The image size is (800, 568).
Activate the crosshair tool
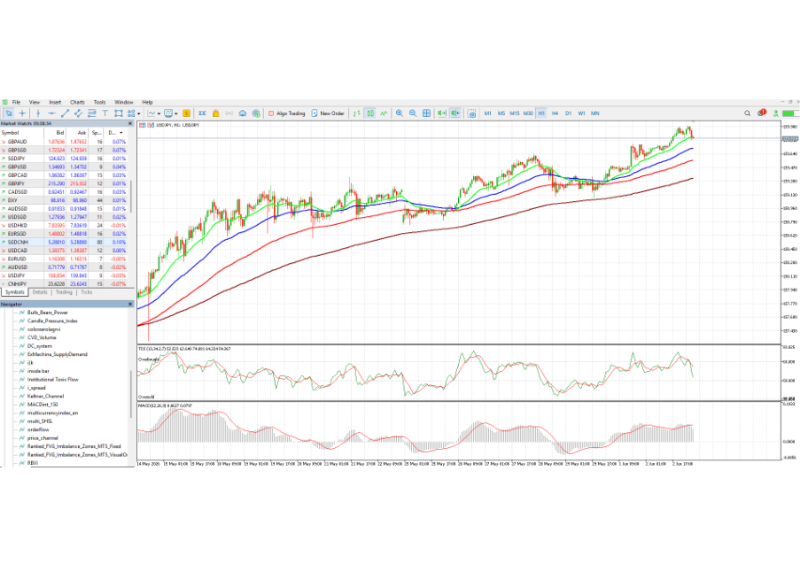(22, 113)
